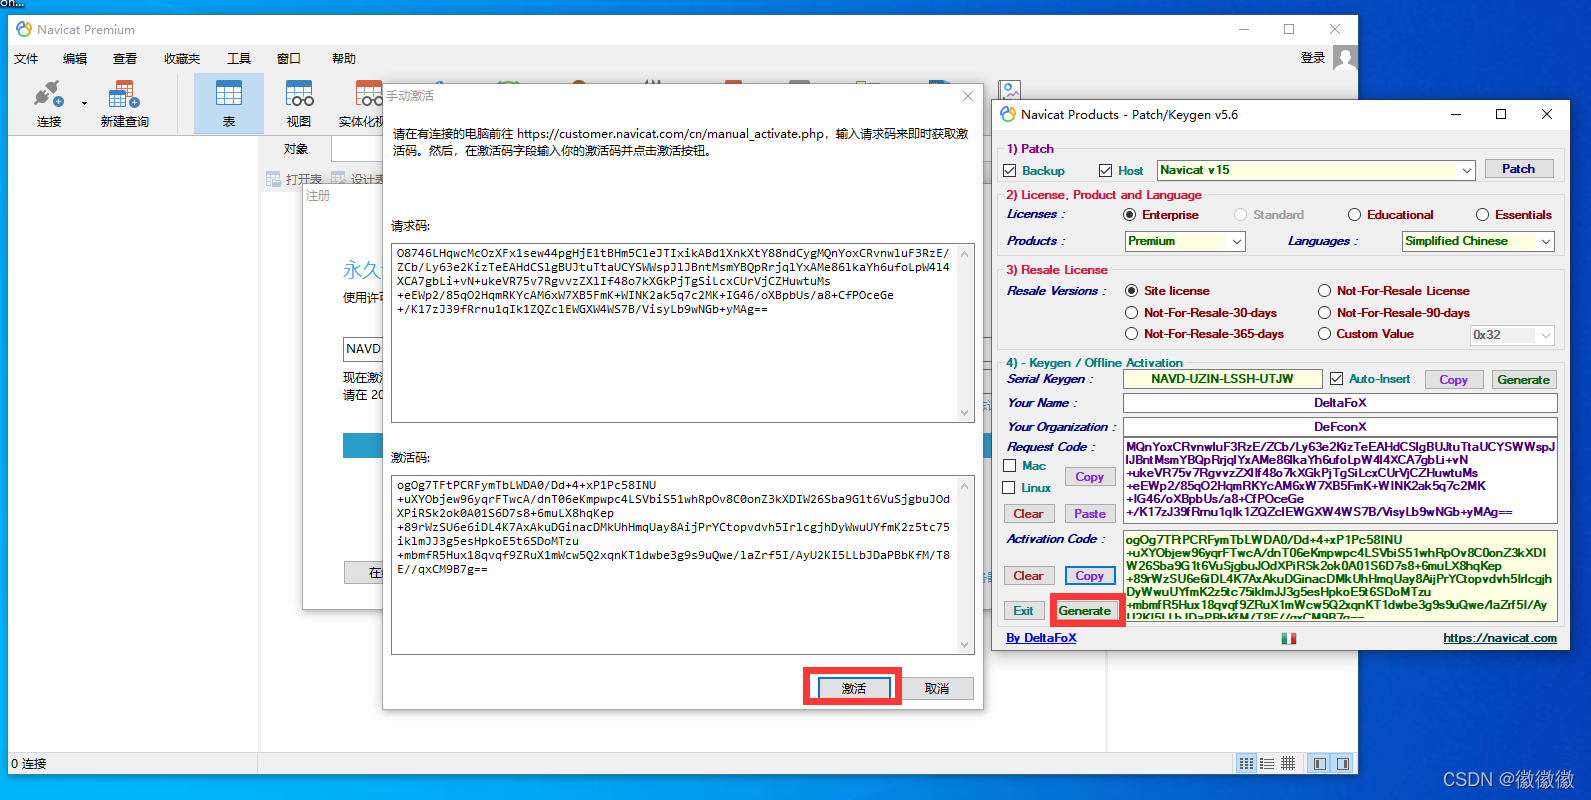Open the 收藏夹 menu
Image resolution: width=1591 pixels, height=800 pixels.
(182, 59)
